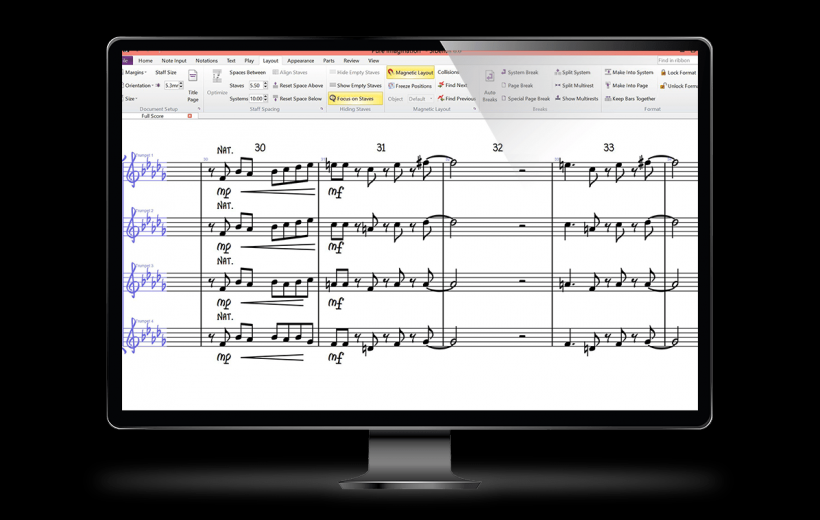The height and width of the screenshot is (520, 820).
Task: Click Unlock Format
Action: tap(678, 86)
